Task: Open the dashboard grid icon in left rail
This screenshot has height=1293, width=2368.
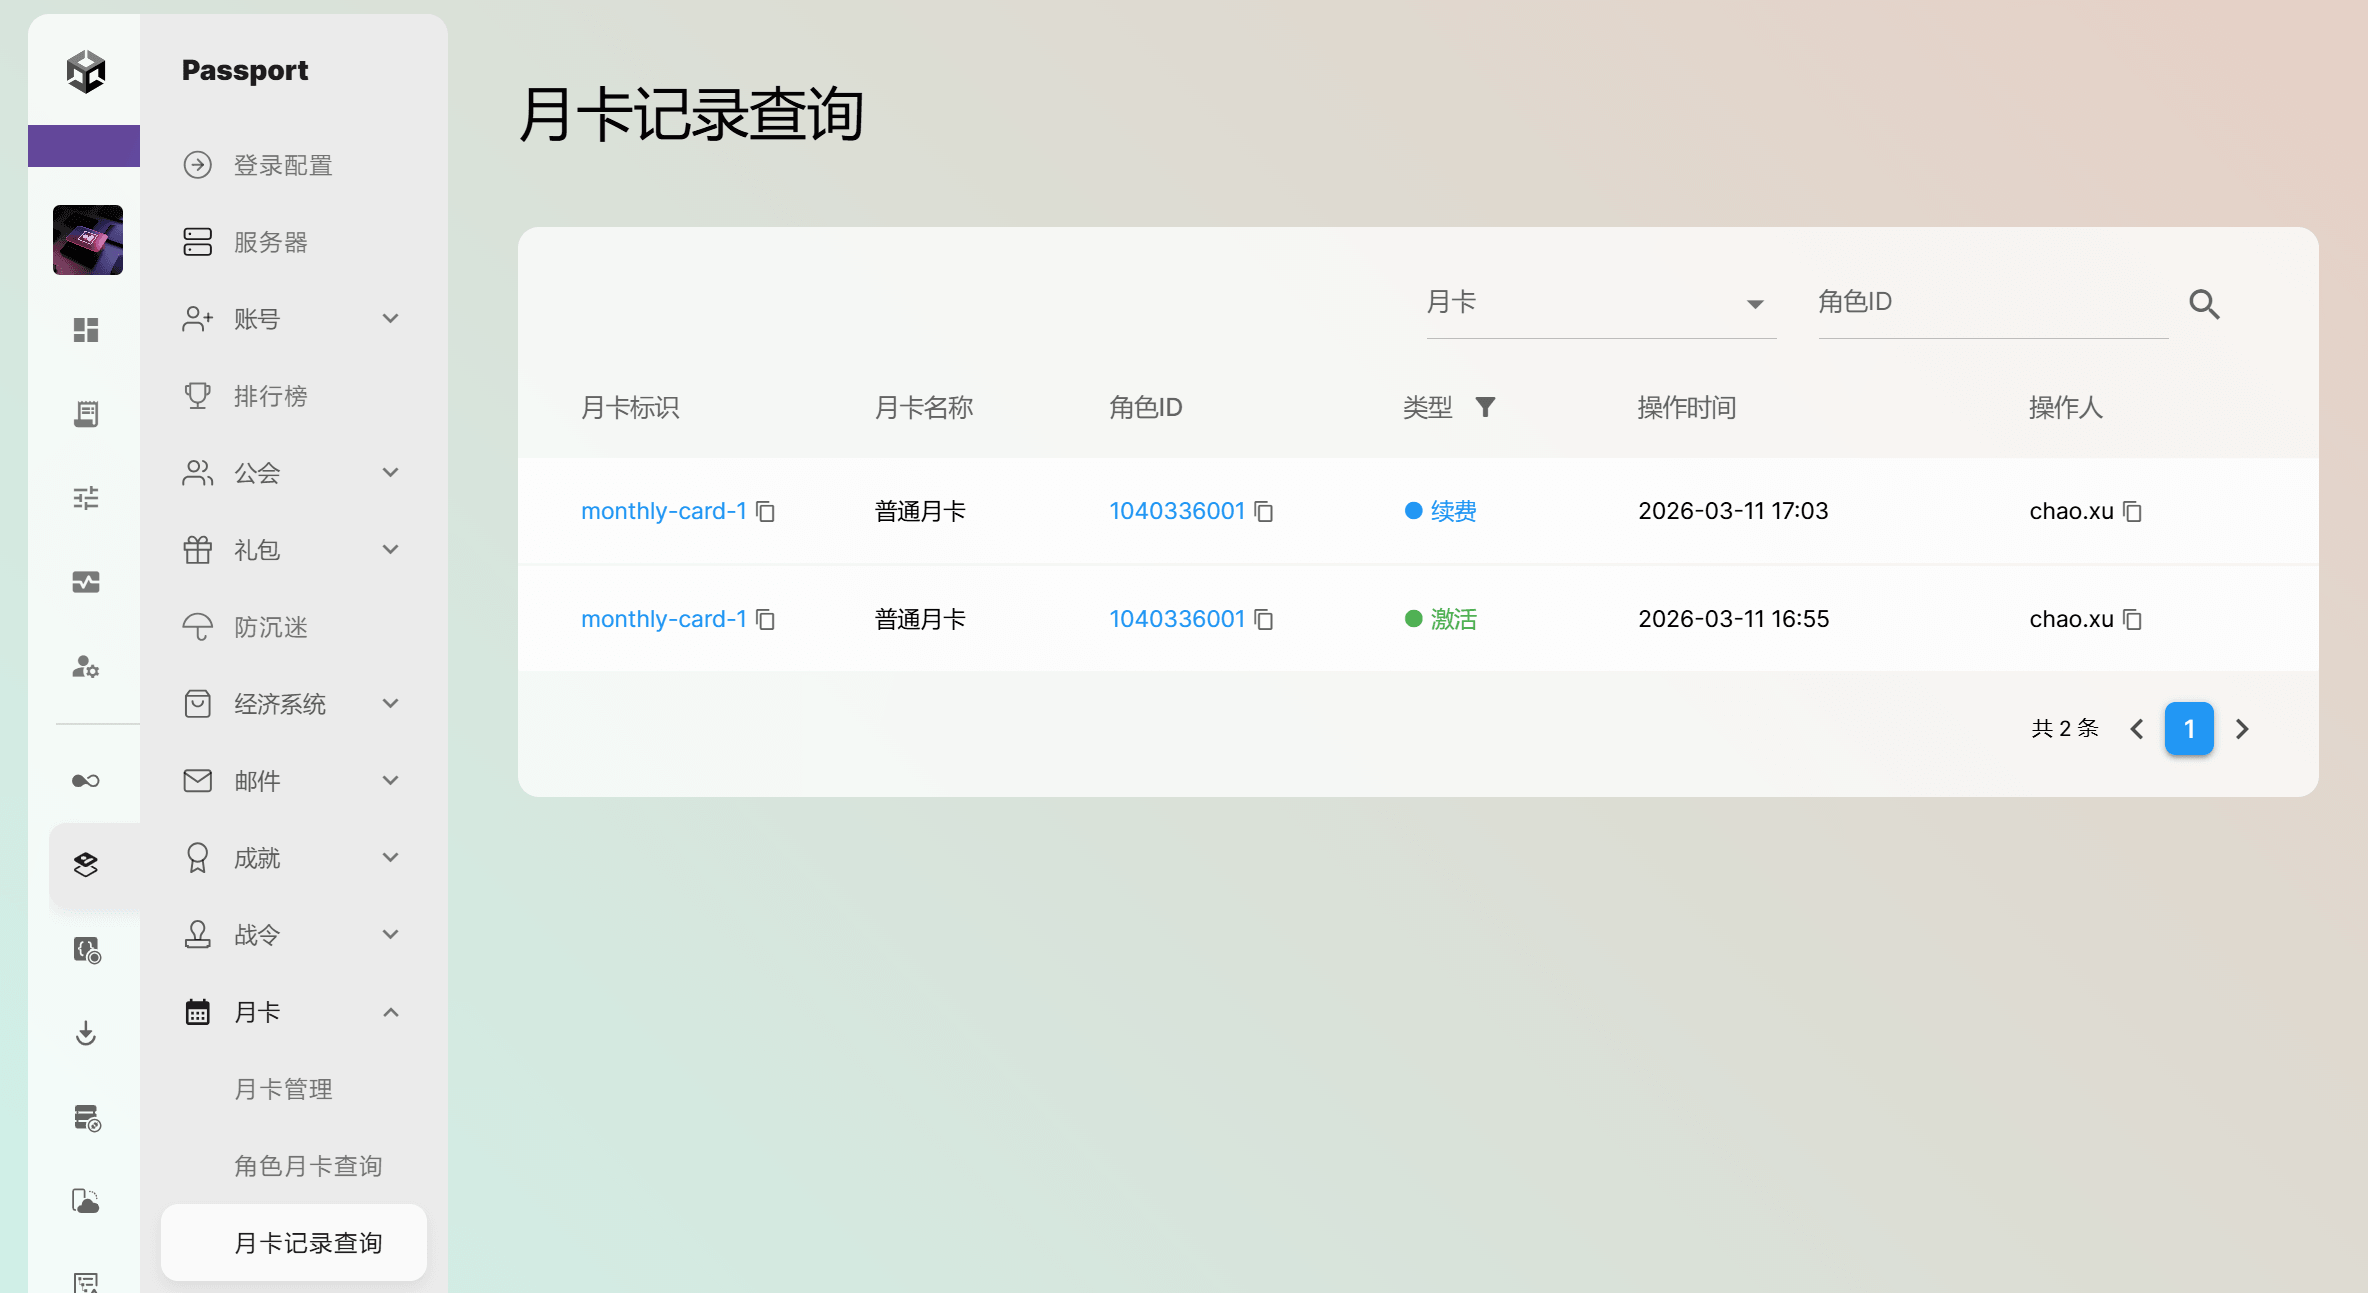Action: point(86,330)
